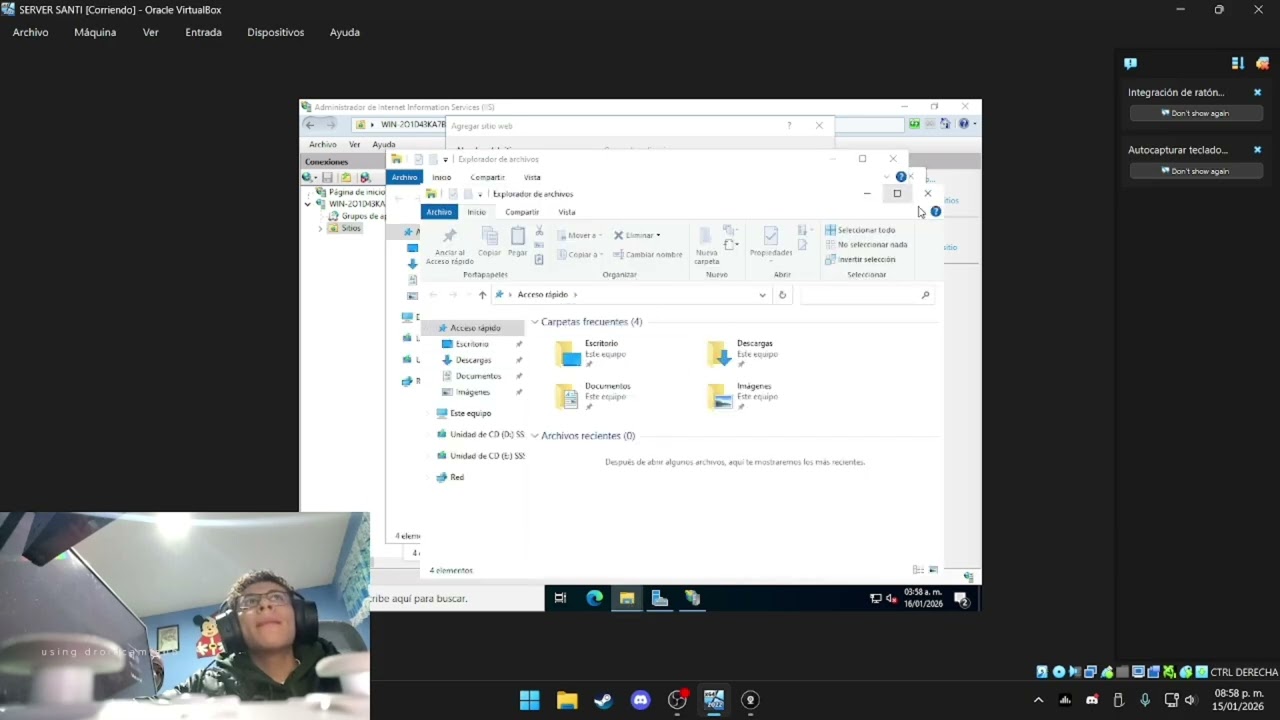Open File Explorer on guest taskbar
The width and height of the screenshot is (1280, 720).
(x=627, y=598)
